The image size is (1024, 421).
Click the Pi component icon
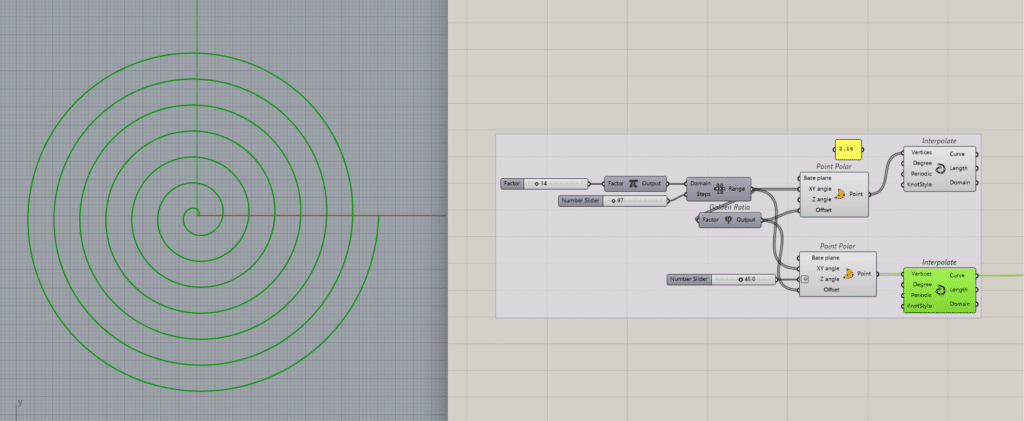[634, 183]
